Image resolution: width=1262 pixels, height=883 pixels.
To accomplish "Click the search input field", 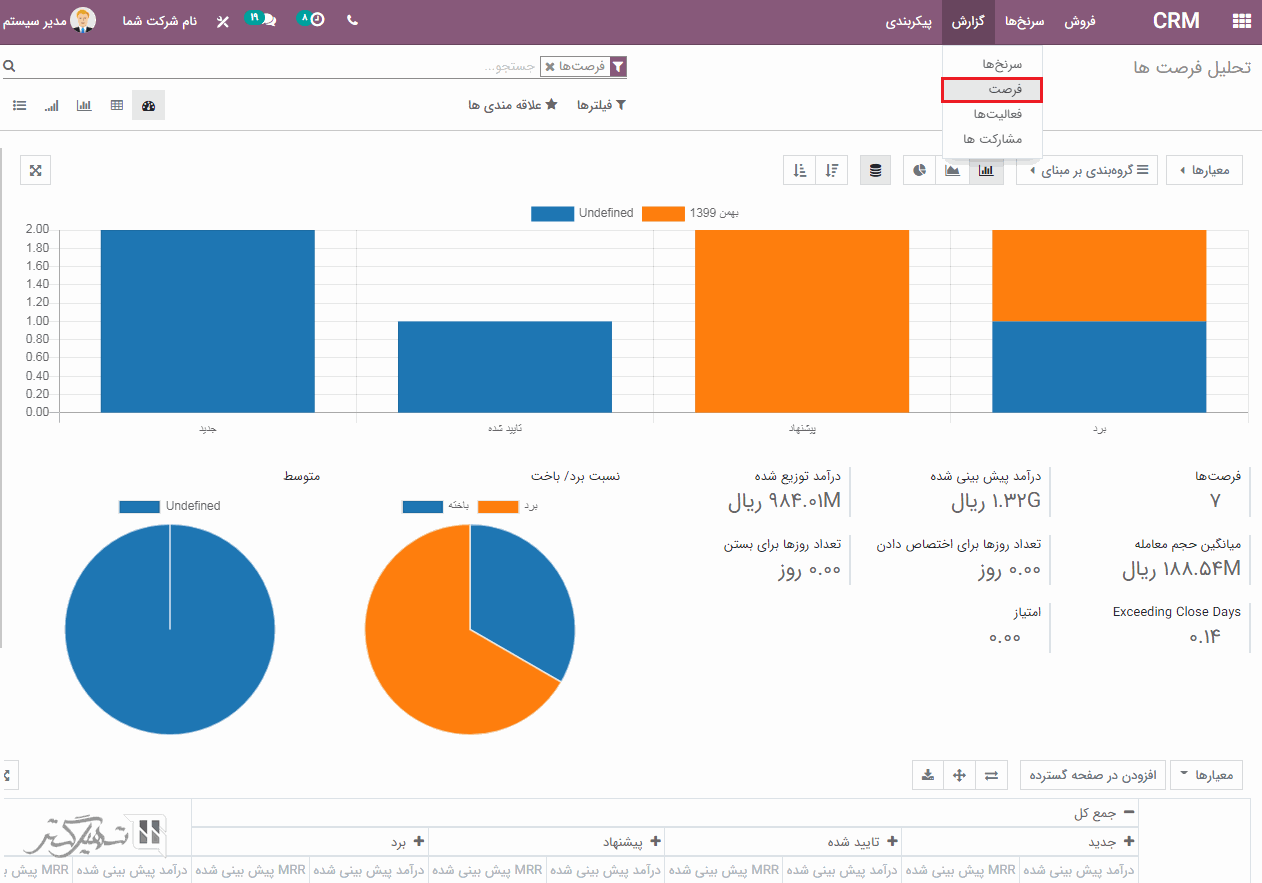I will point(300,67).
